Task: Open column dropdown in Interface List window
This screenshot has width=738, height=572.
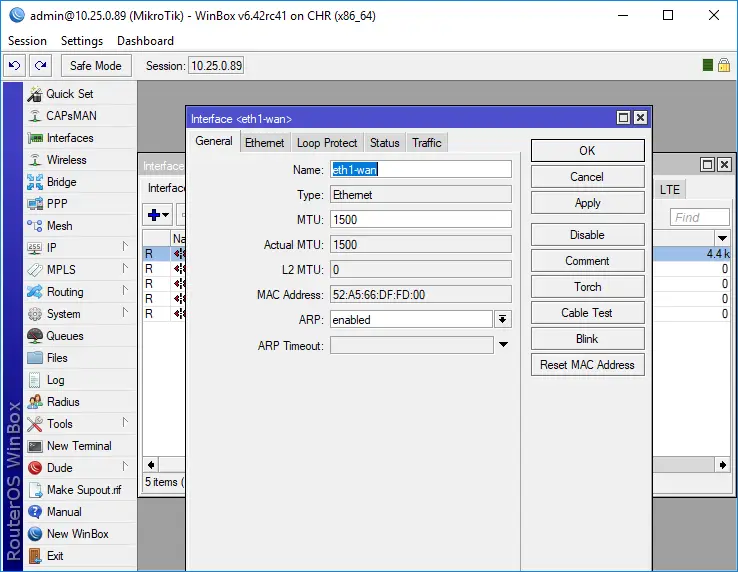Action: point(722,237)
